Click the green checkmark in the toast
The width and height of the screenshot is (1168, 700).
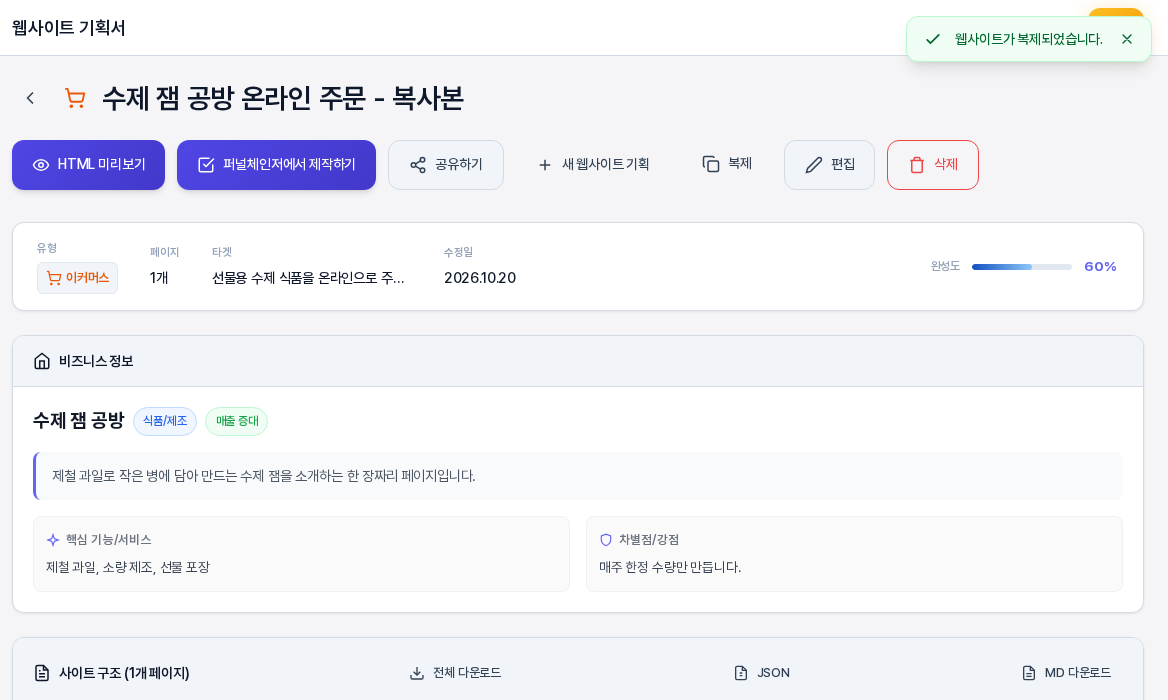(x=933, y=39)
